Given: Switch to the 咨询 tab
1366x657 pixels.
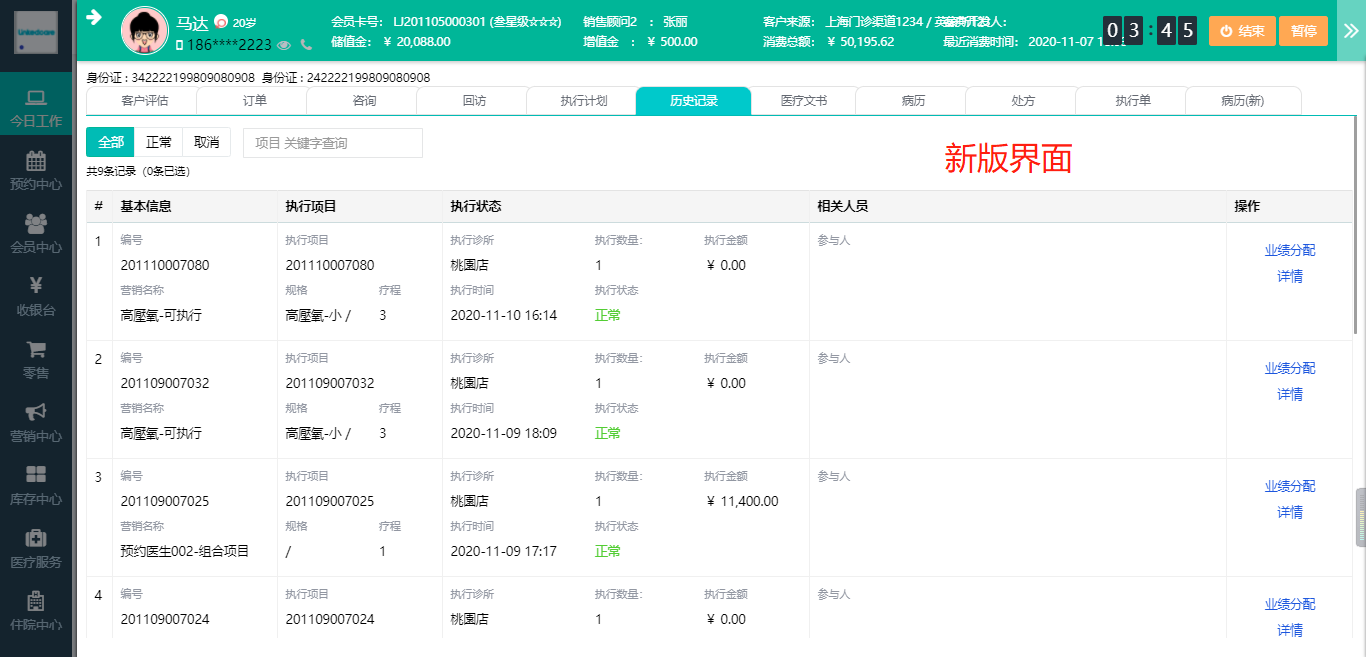Looking at the screenshot, I should point(364,101).
